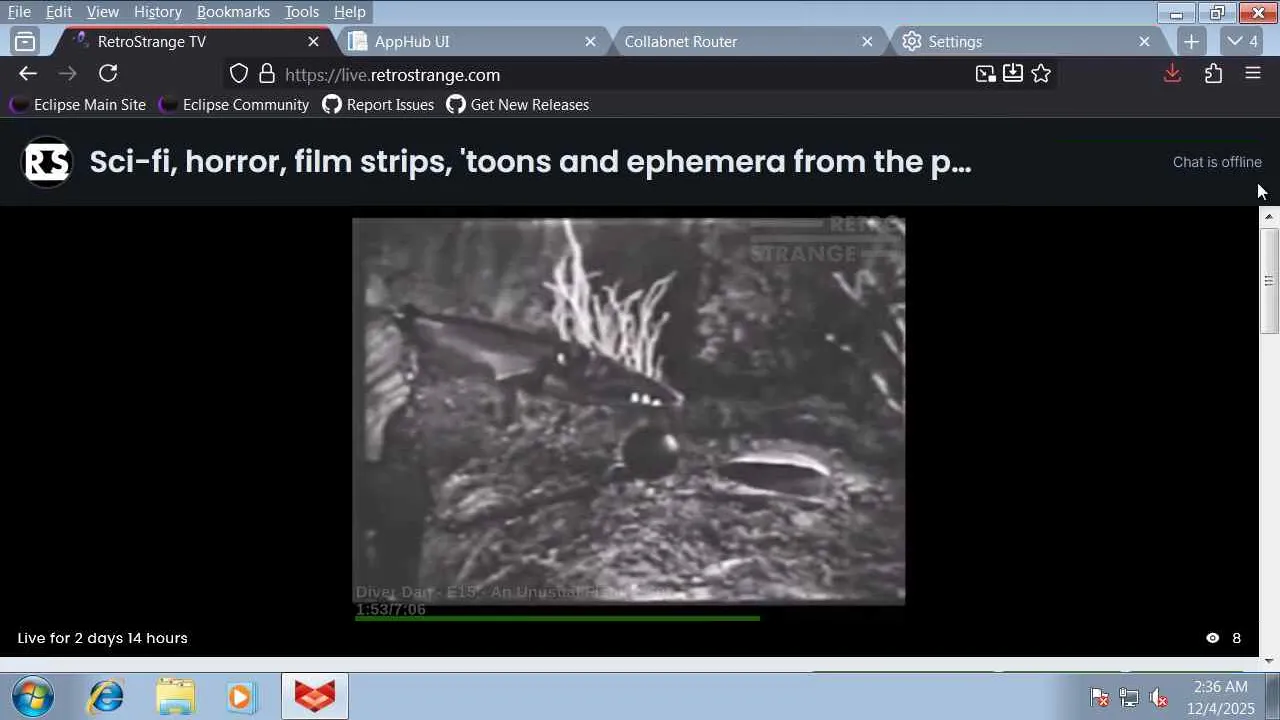This screenshot has height=720, width=1280.
Task: Click the Sci-fi, horror, film strips page title
Action: click(530, 162)
